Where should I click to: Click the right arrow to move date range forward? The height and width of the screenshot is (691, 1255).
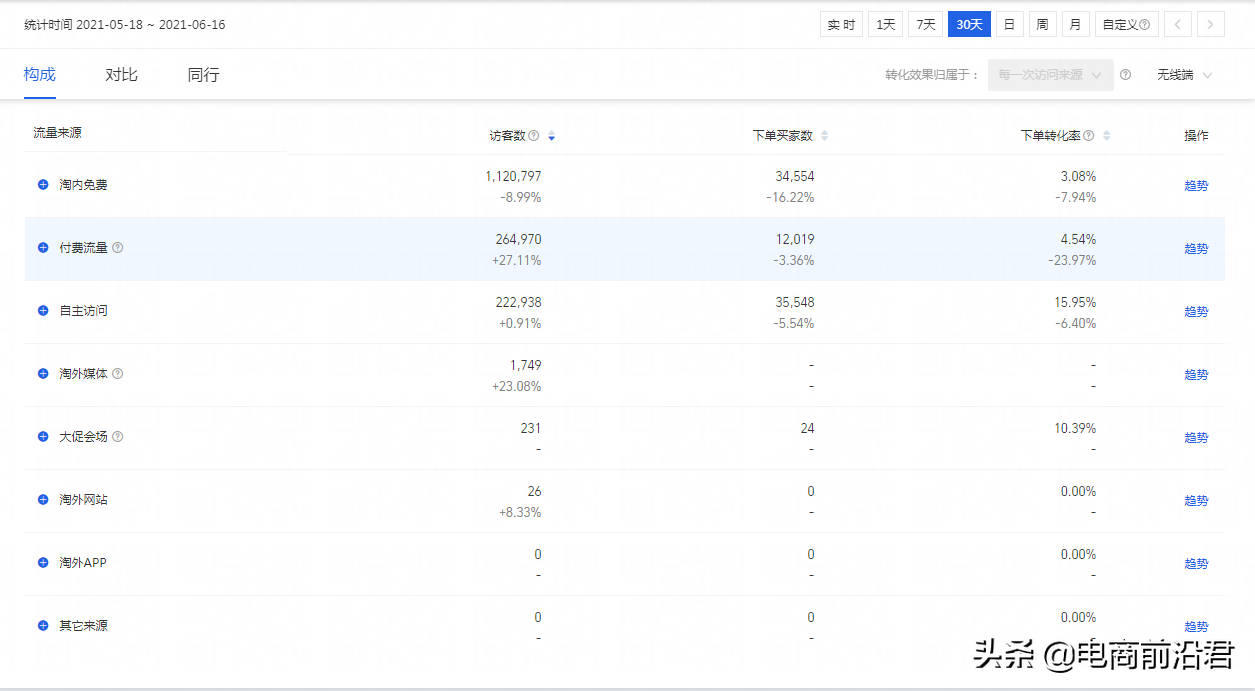tap(1211, 23)
